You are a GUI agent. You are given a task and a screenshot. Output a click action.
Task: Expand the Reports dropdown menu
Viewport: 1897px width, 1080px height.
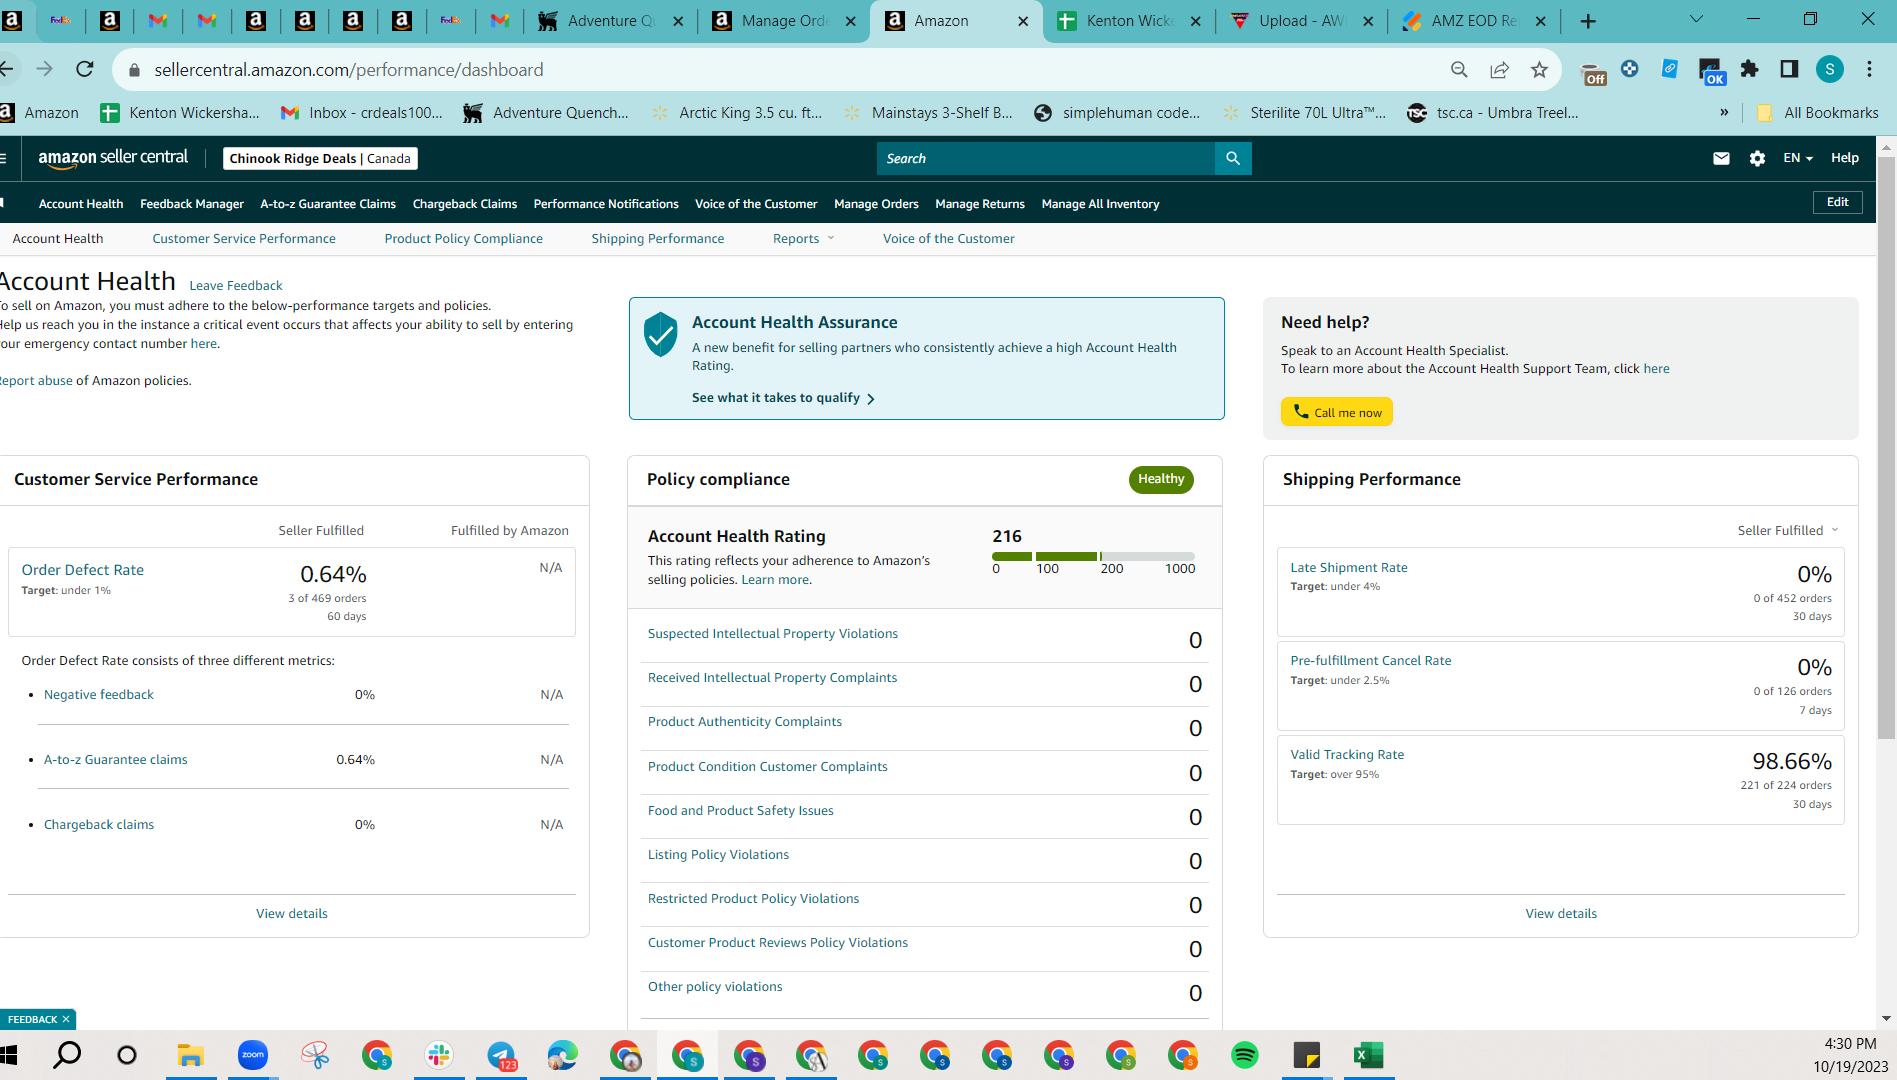(x=804, y=238)
